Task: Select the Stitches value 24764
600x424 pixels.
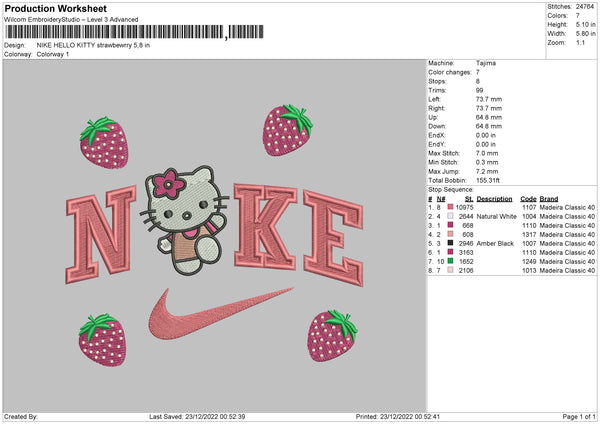Action: click(x=585, y=7)
